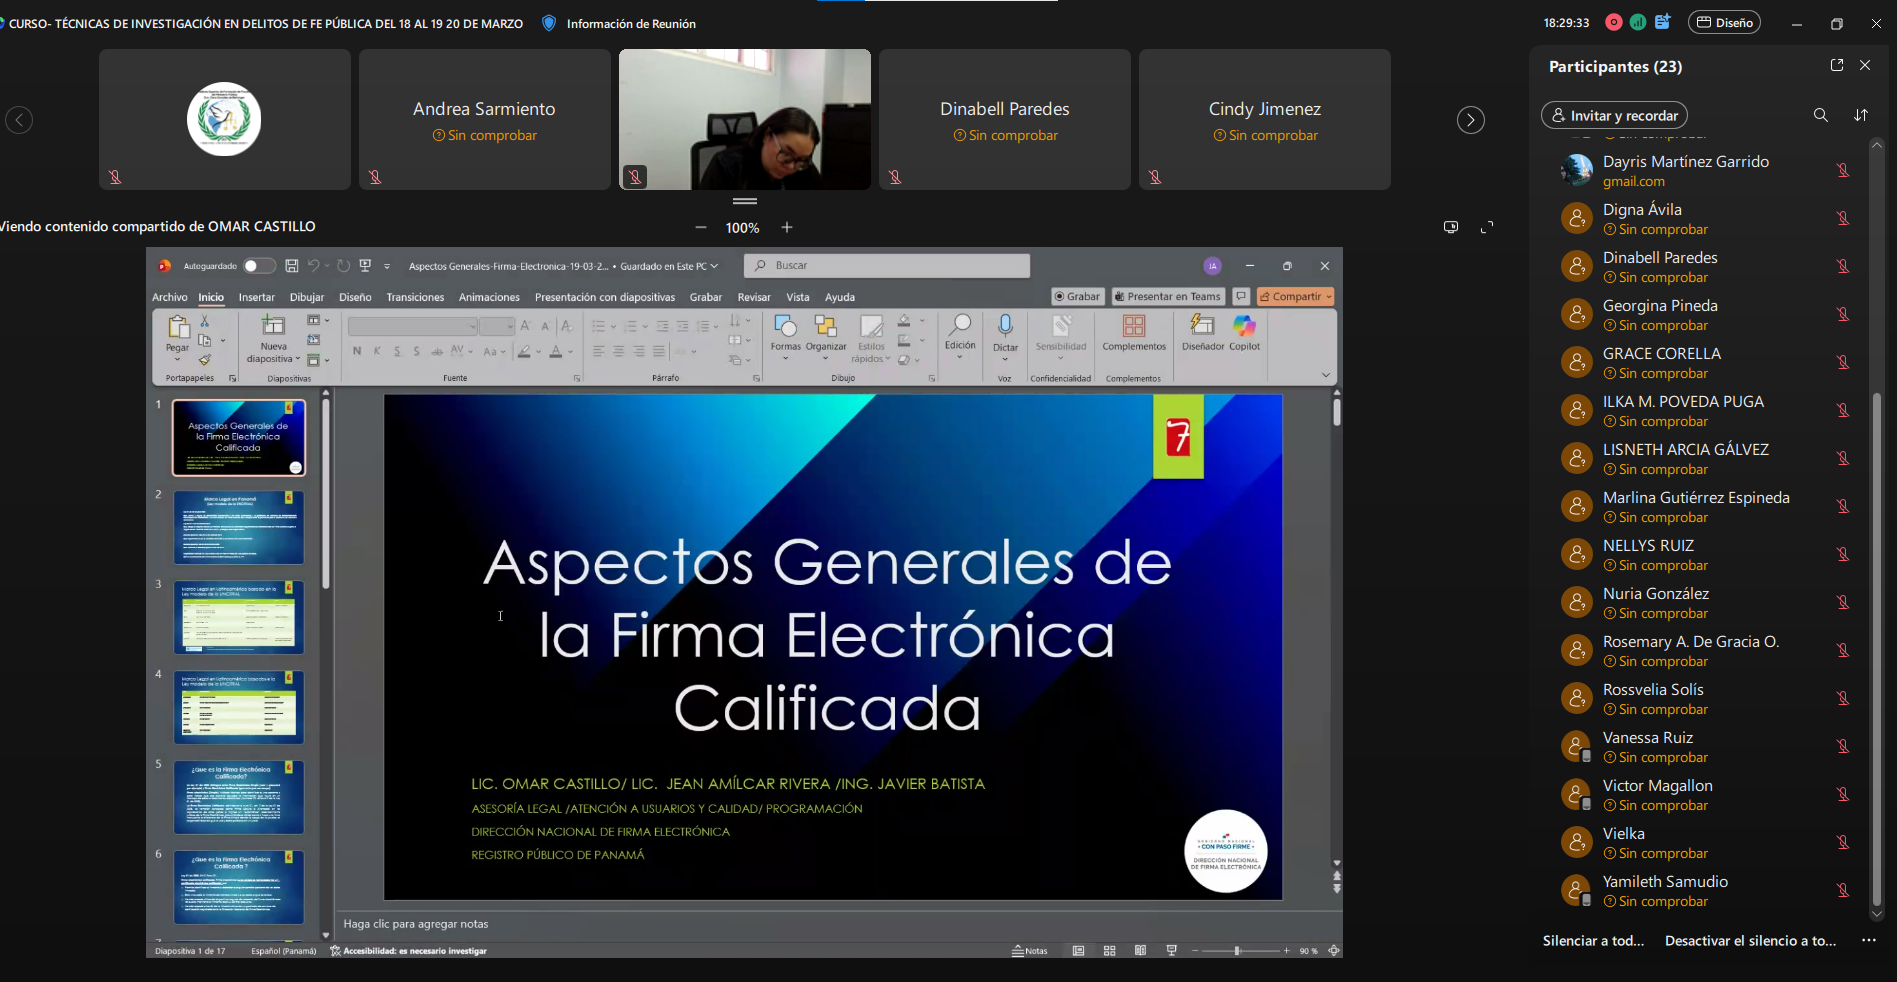The height and width of the screenshot is (982, 1897).
Task: Adjust the PowerPoint zoom slider in the status bar
Action: click(1238, 951)
